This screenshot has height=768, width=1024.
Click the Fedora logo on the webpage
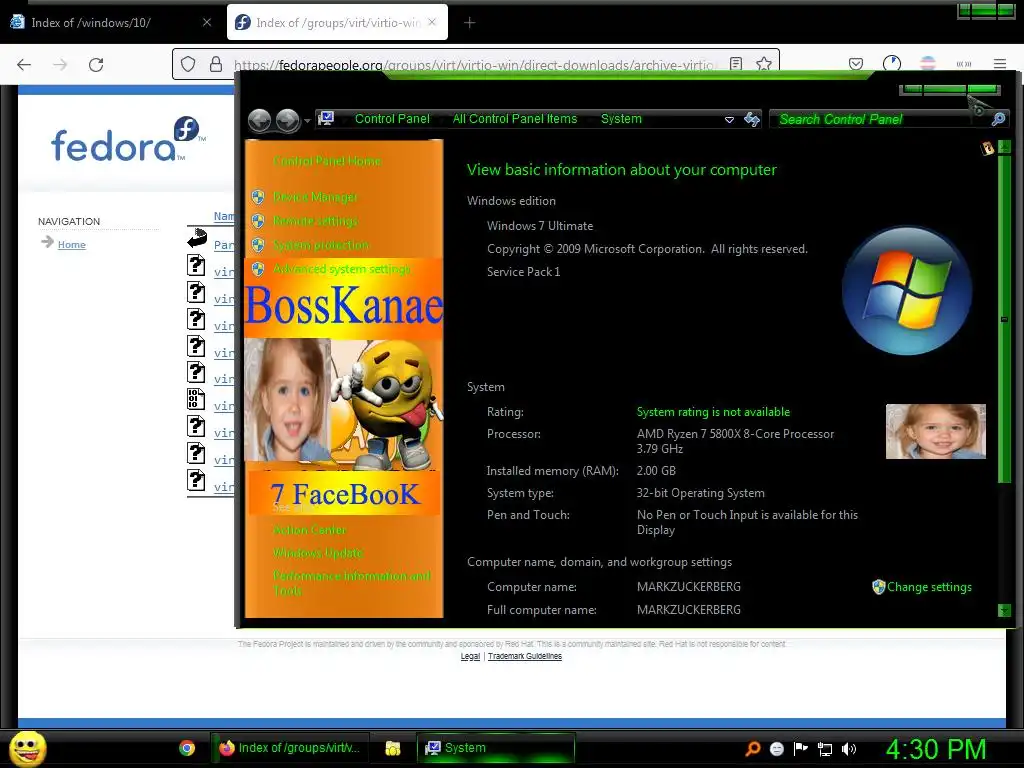pos(129,140)
